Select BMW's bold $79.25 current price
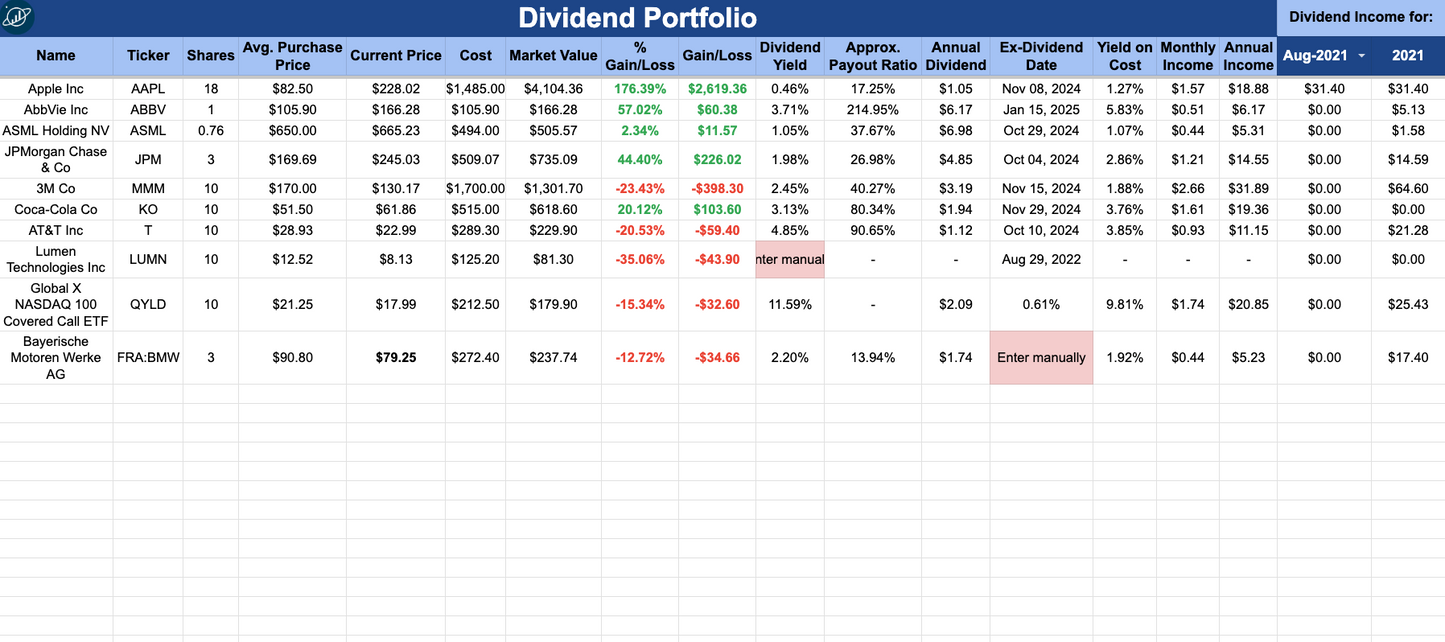The width and height of the screenshot is (1445, 642). [x=395, y=357]
